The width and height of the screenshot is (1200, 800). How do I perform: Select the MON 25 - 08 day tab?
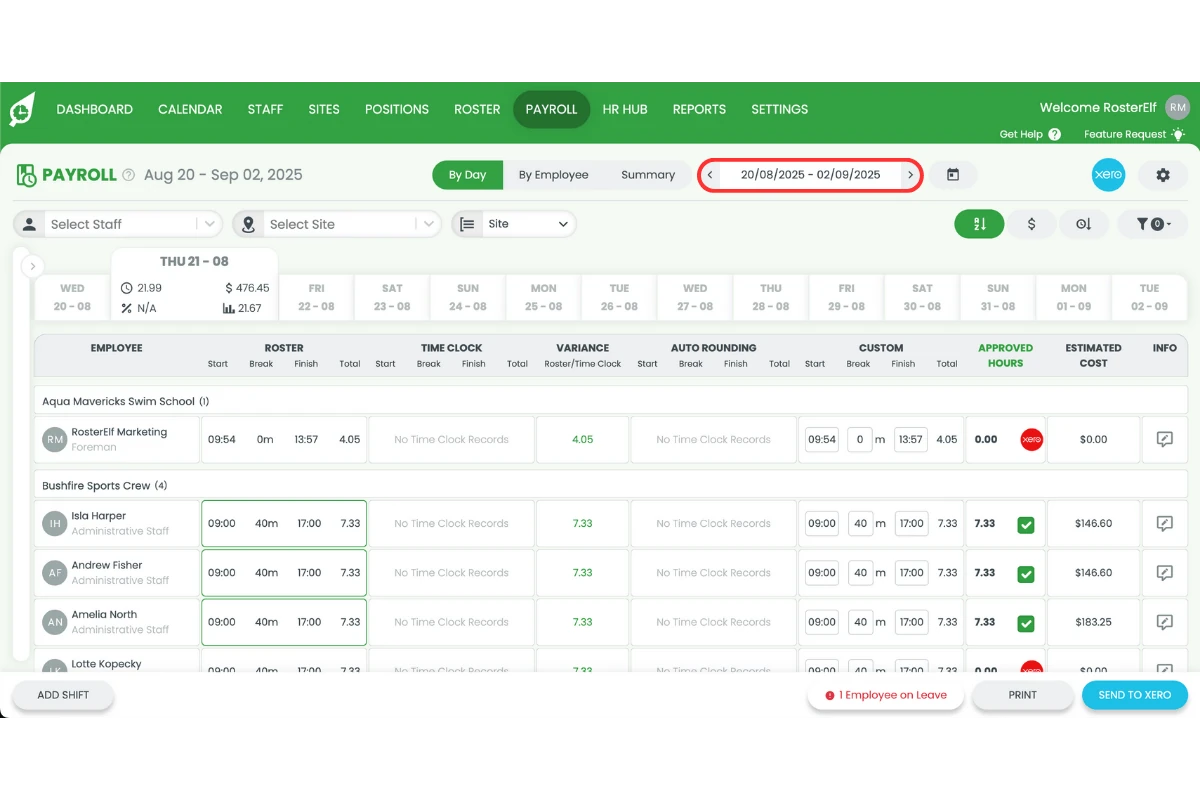tap(543, 297)
